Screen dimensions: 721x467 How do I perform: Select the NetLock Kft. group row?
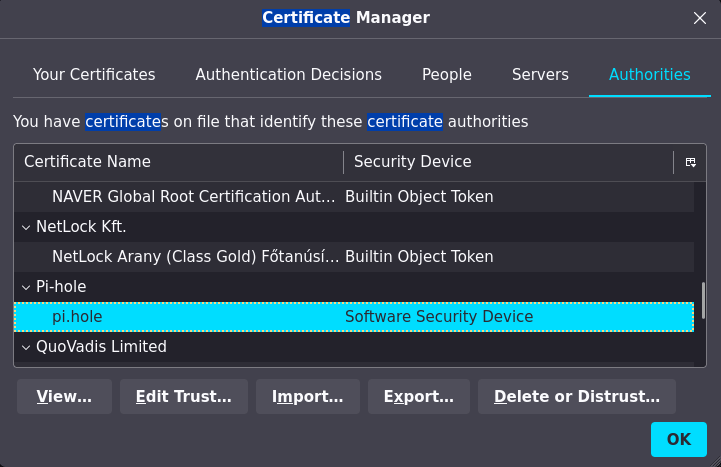click(354, 227)
